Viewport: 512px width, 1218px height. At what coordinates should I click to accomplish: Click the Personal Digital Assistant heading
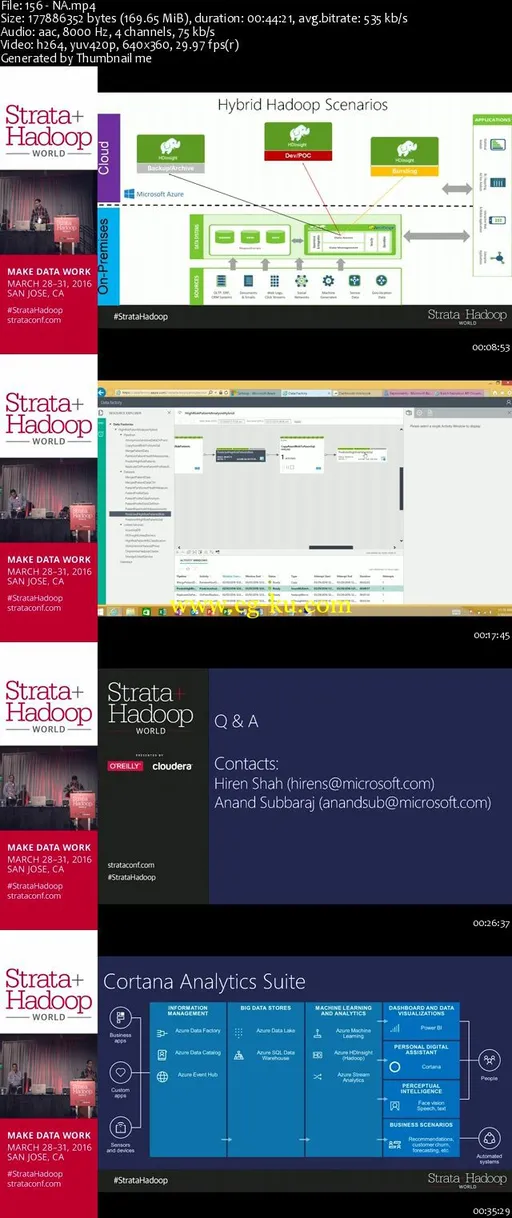tap(422, 1049)
